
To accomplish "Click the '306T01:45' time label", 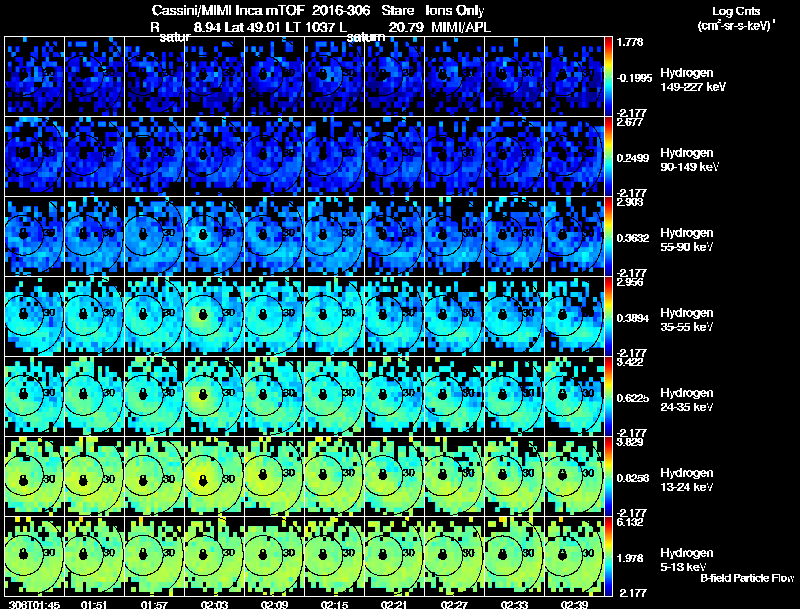I will (34, 605).
